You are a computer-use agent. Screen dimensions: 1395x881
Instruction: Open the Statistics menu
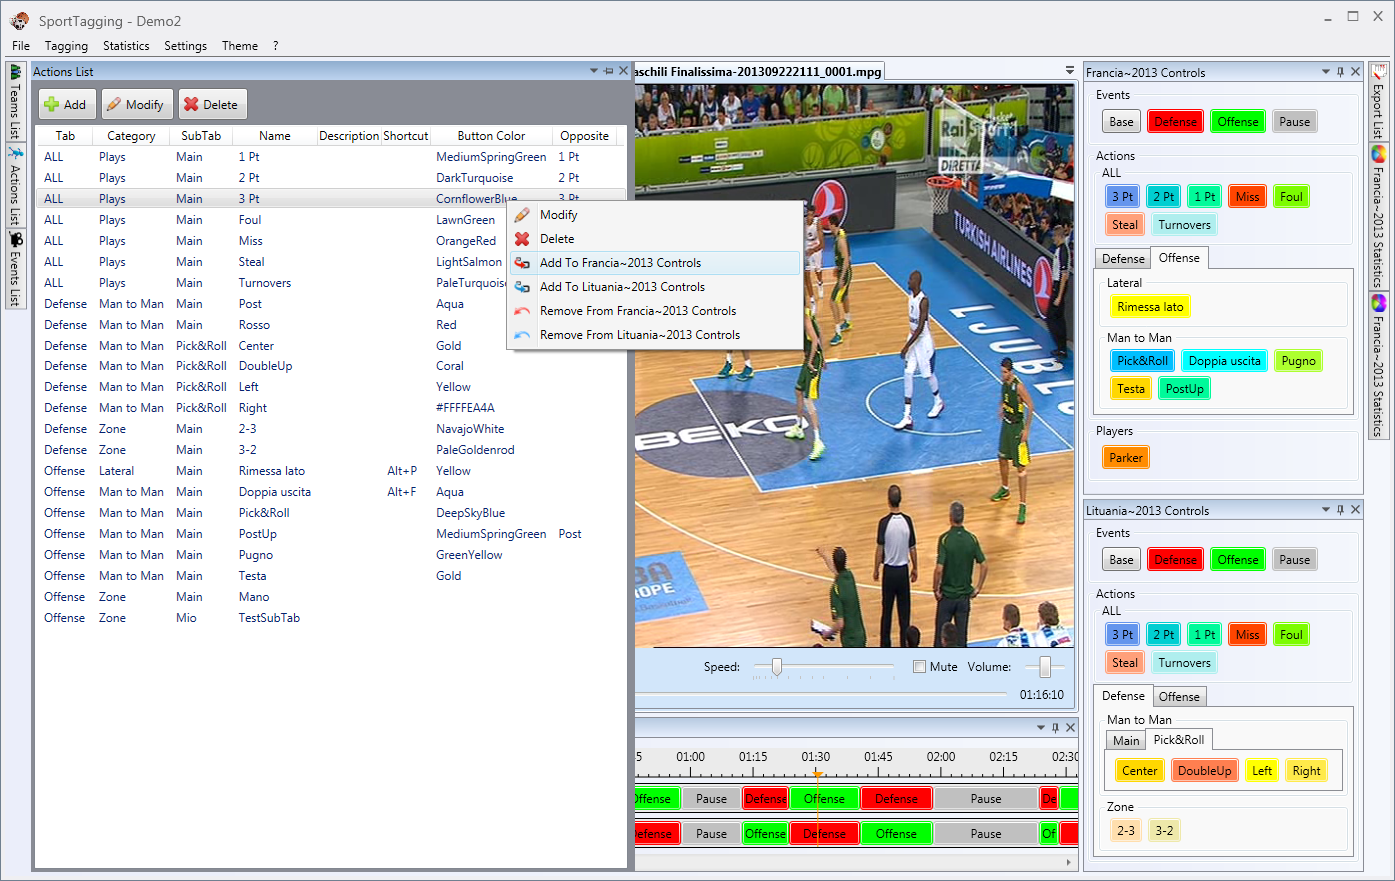pos(126,46)
